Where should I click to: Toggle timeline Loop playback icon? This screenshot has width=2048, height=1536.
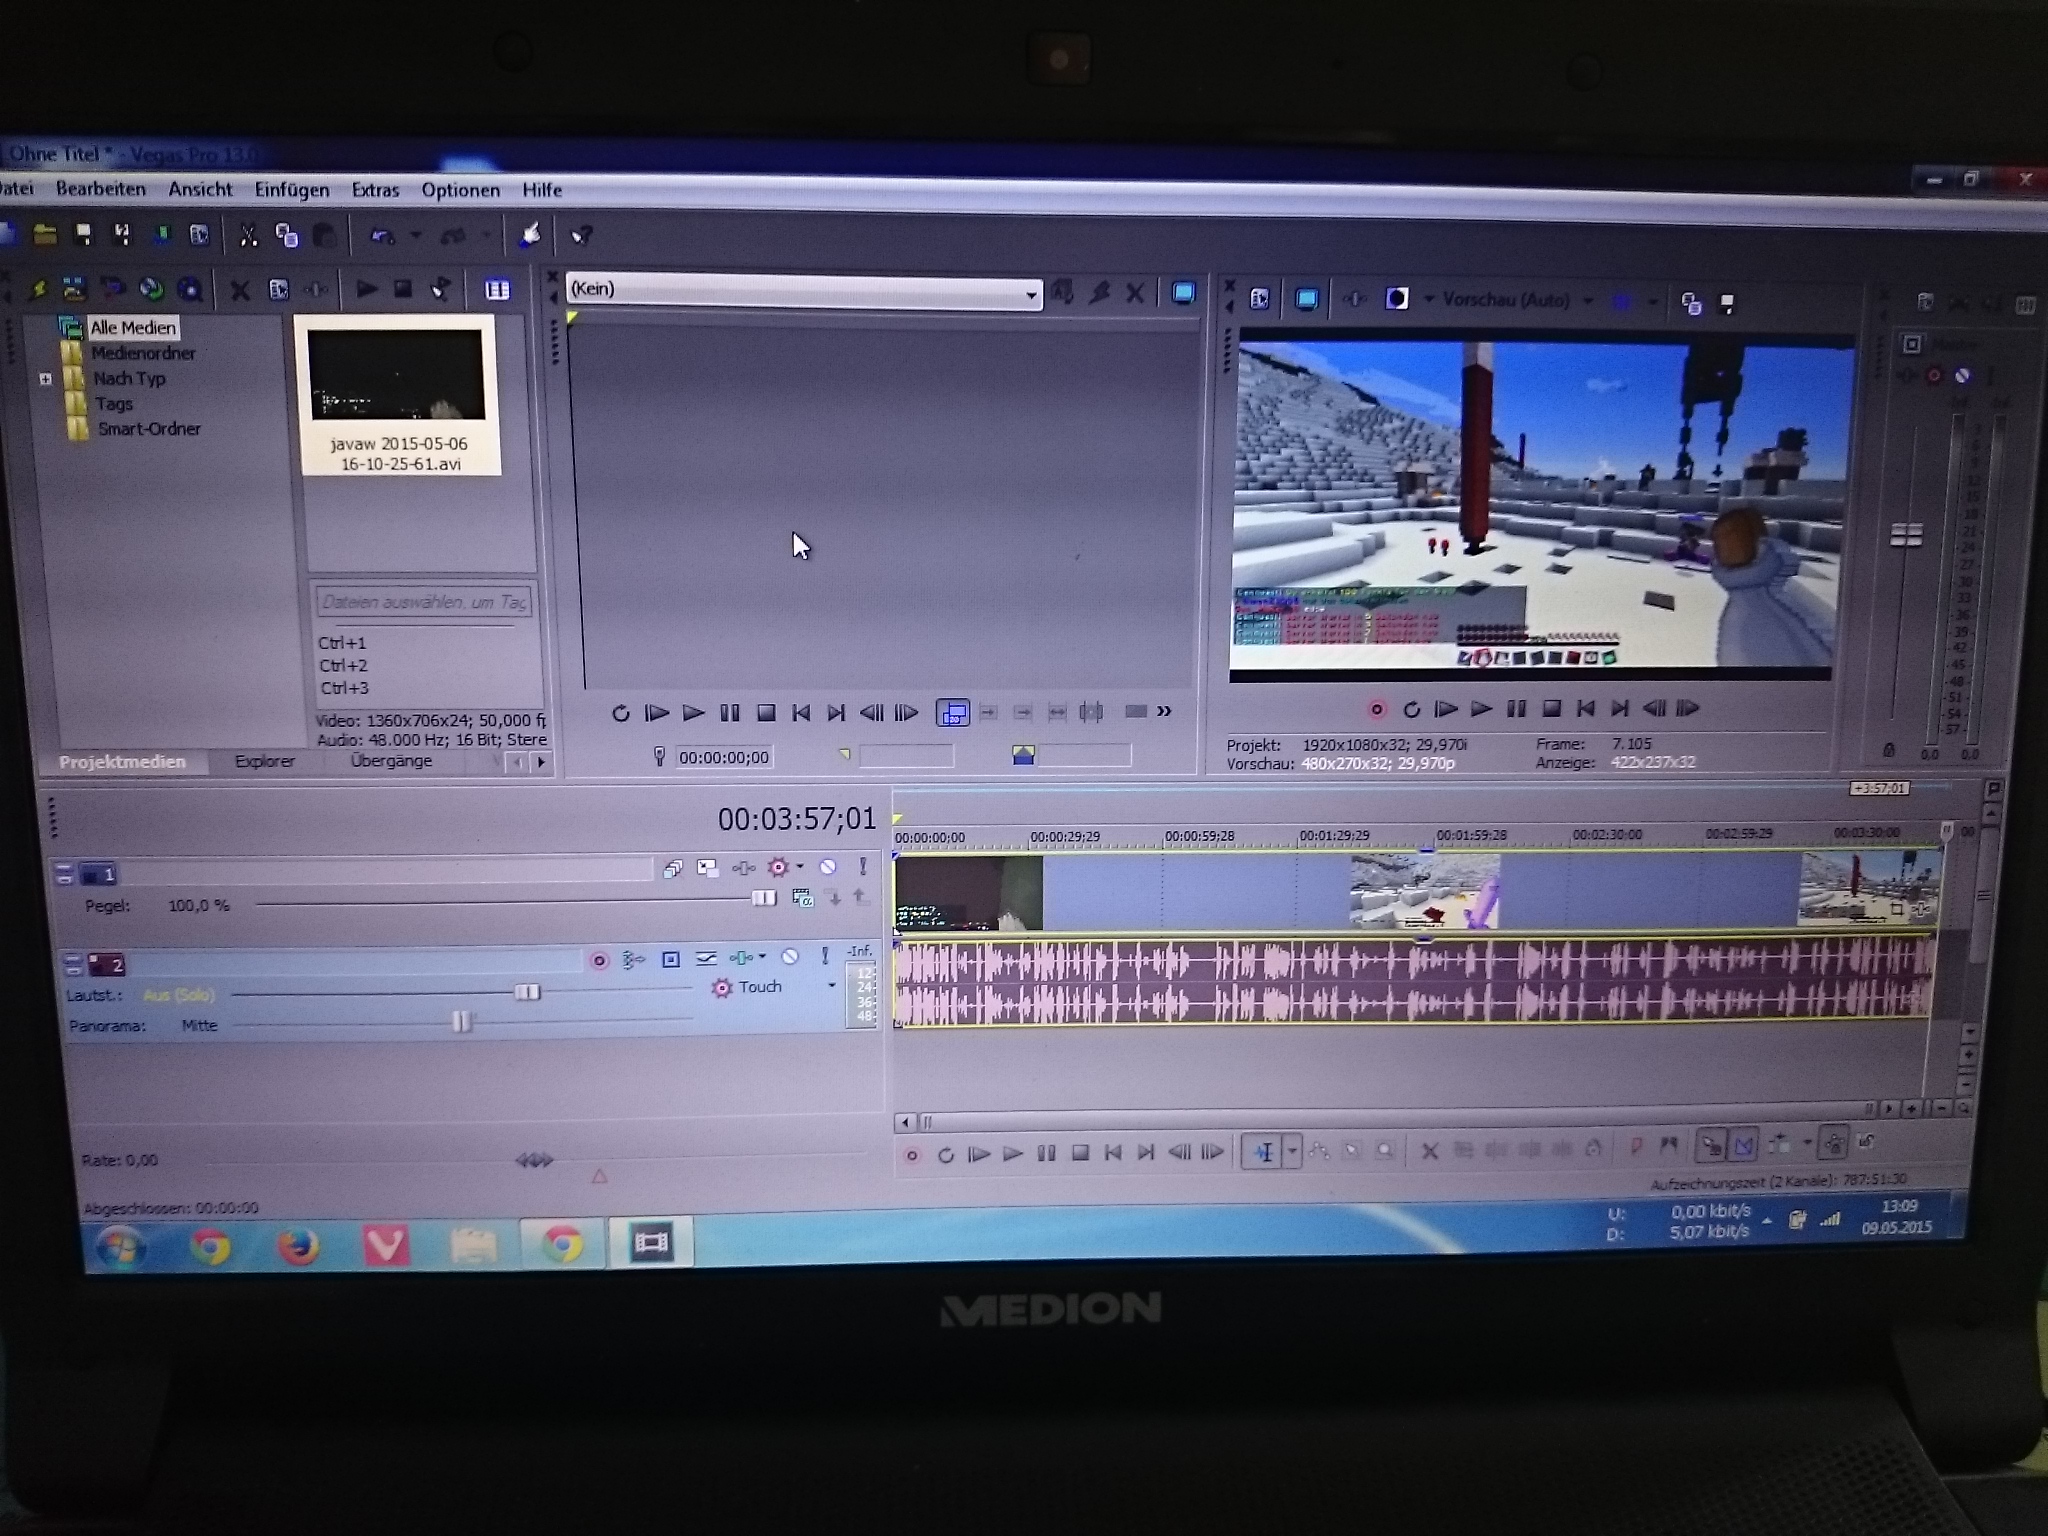[945, 1155]
